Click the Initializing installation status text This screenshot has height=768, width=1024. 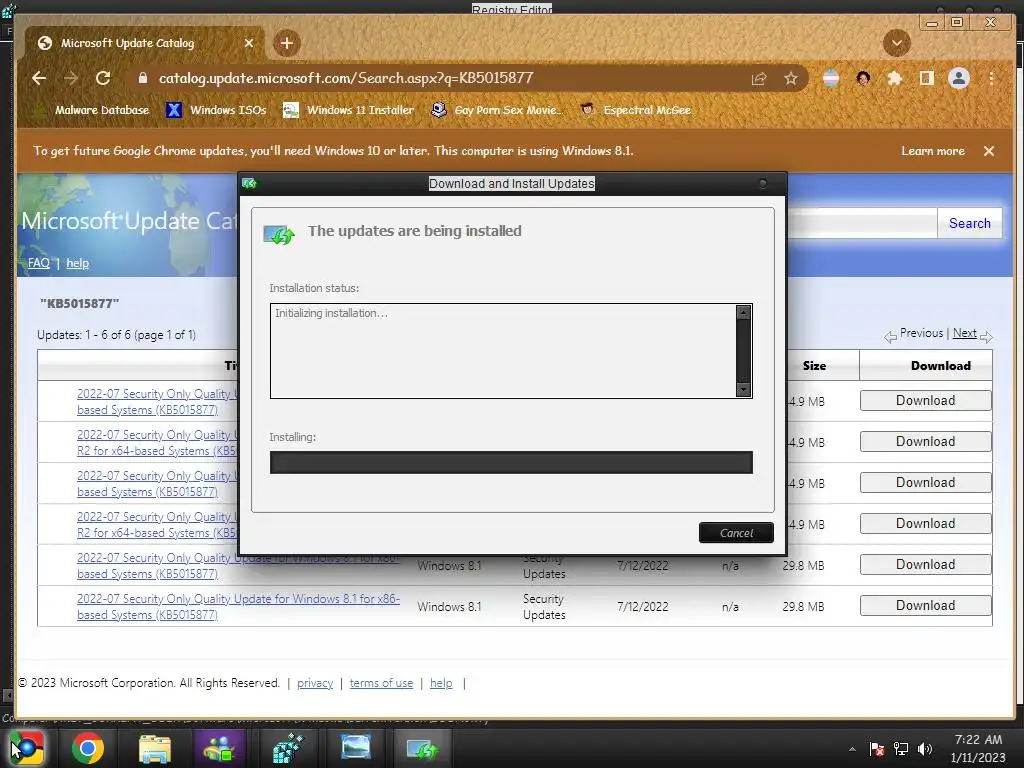[x=331, y=313]
